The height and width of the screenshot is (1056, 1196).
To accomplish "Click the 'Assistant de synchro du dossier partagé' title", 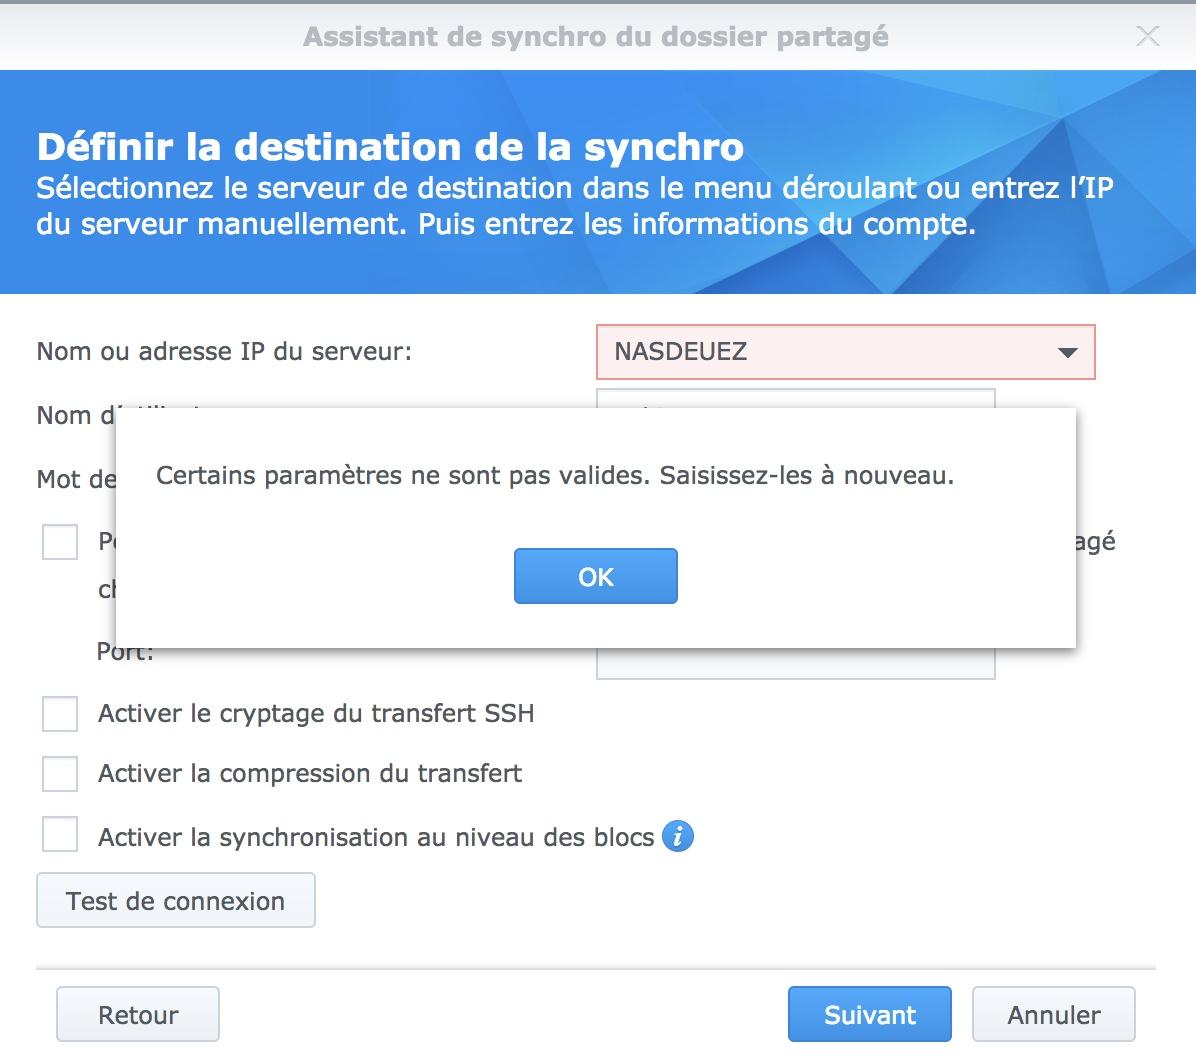I will [x=596, y=37].
